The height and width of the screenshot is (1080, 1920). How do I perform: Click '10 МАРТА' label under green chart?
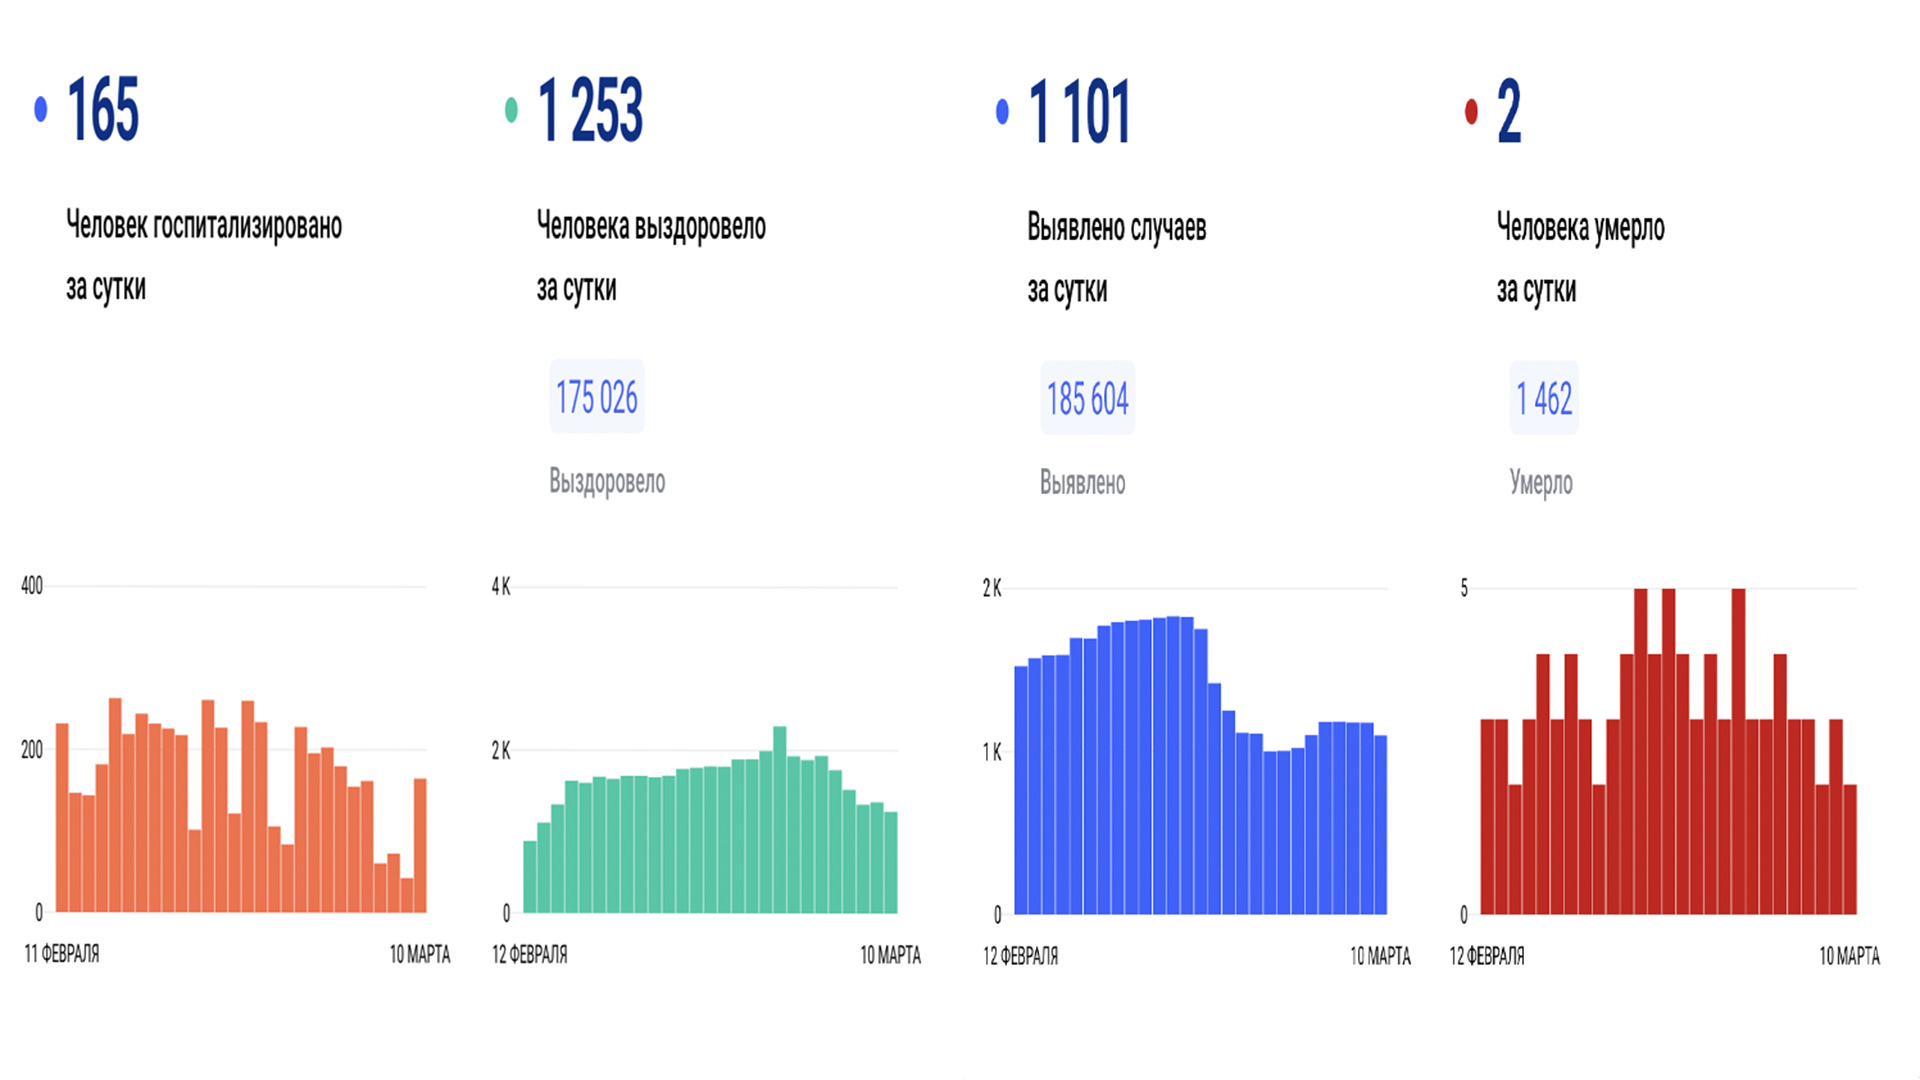(x=891, y=956)
